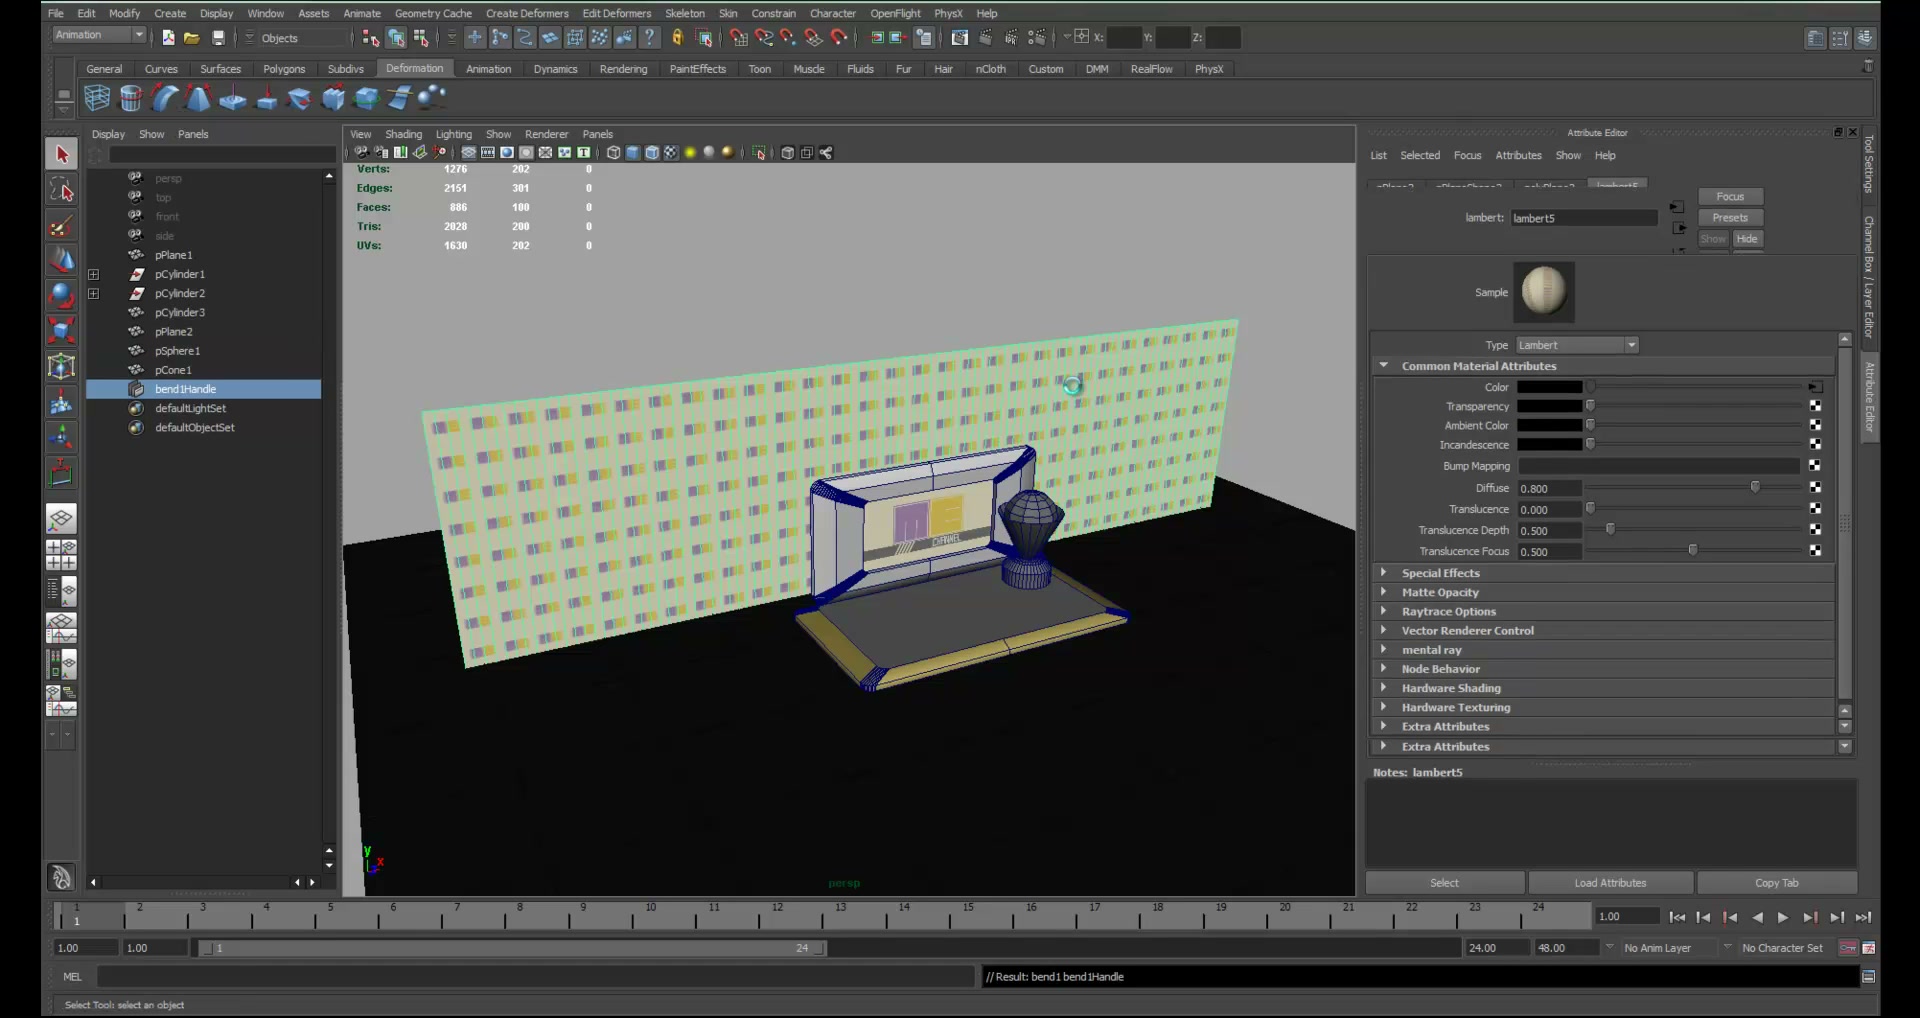Click the Lattice deformer shelf icon
The width and height of the screenshot is (1920, 1018).
97,98
